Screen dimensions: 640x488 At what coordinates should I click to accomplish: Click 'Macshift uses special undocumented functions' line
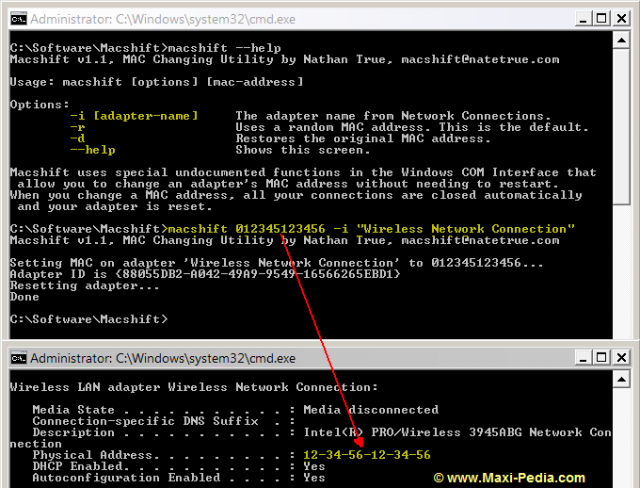click(303, 173)
